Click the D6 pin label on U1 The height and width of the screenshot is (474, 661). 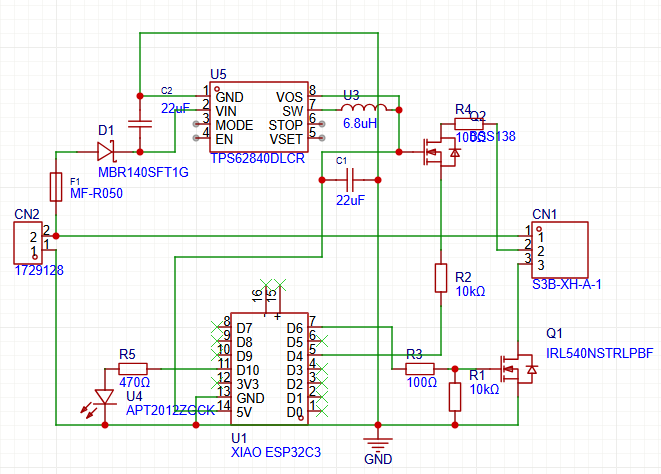295,329
